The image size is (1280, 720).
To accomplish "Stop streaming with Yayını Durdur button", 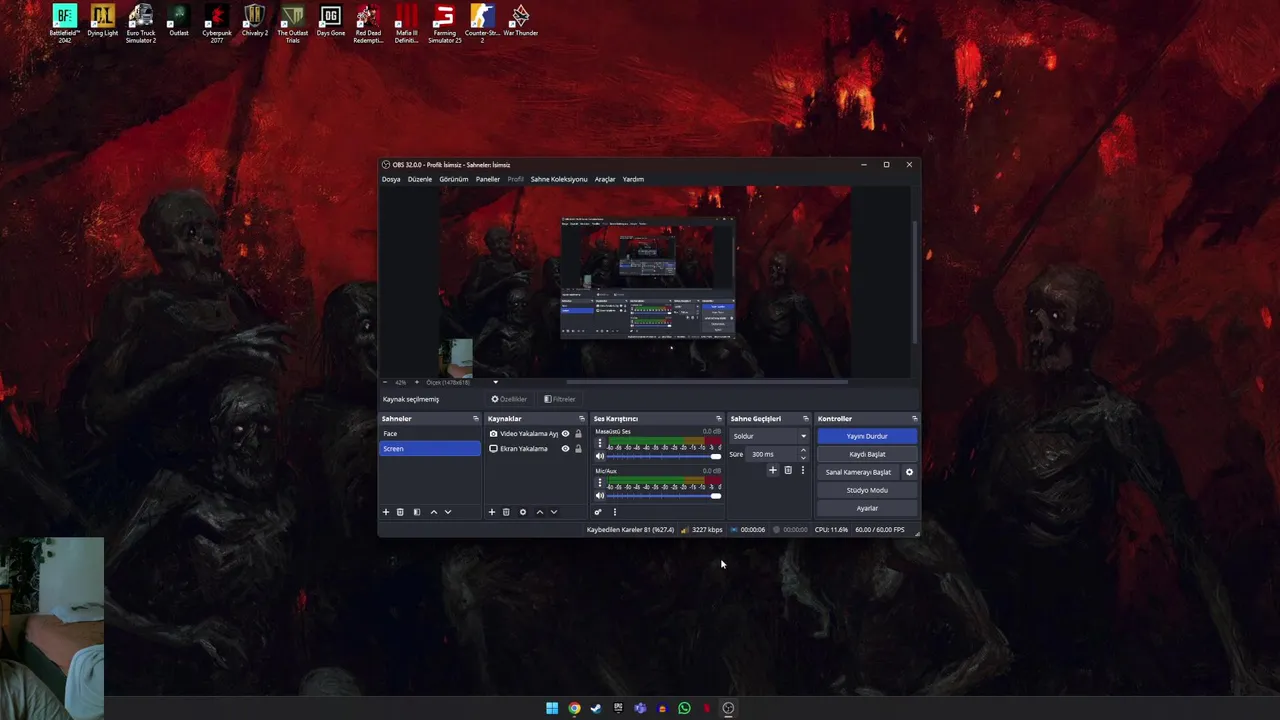I will pyautogui.click(x=867, y=436).
